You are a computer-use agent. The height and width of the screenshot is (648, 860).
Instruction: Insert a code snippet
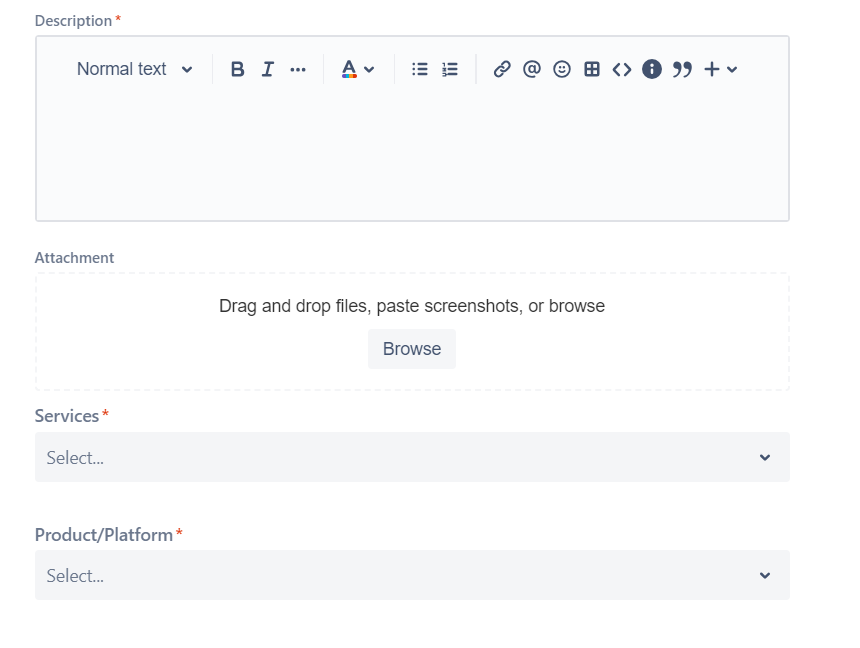[x=621, y=70]
